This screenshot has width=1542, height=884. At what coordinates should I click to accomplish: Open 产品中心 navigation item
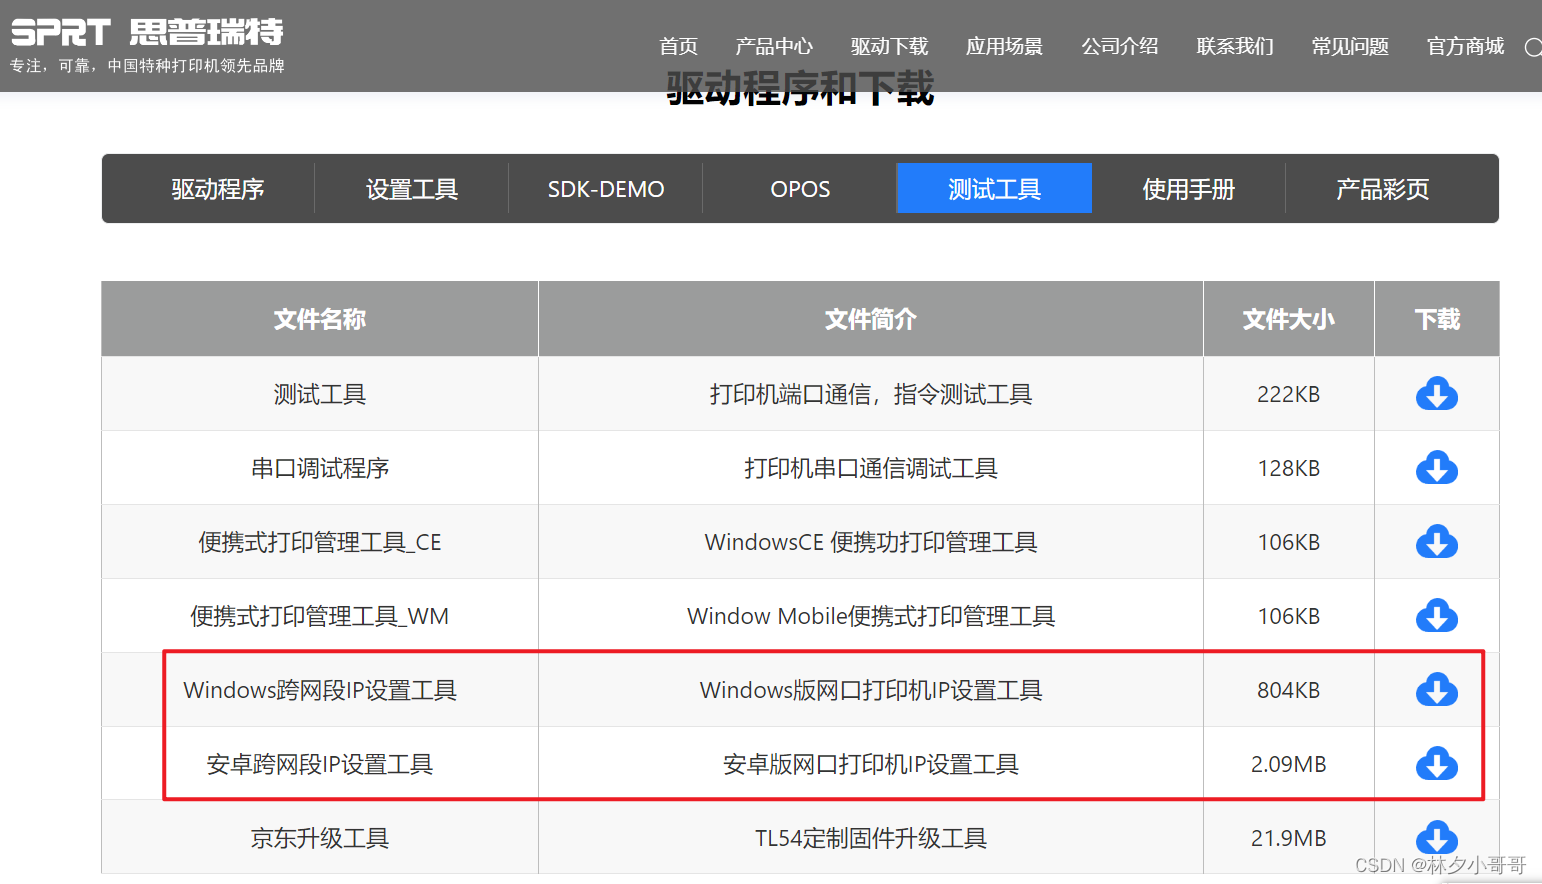(x=774, y=46)
